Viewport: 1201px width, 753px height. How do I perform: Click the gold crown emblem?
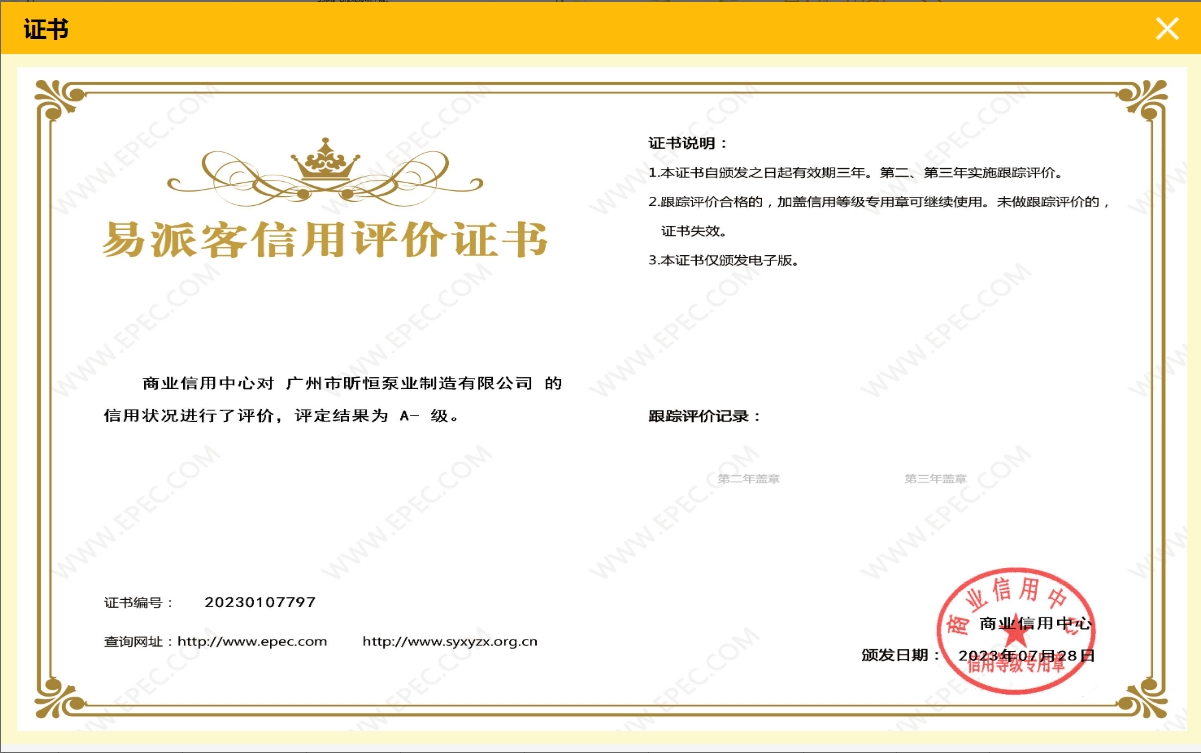324,160
